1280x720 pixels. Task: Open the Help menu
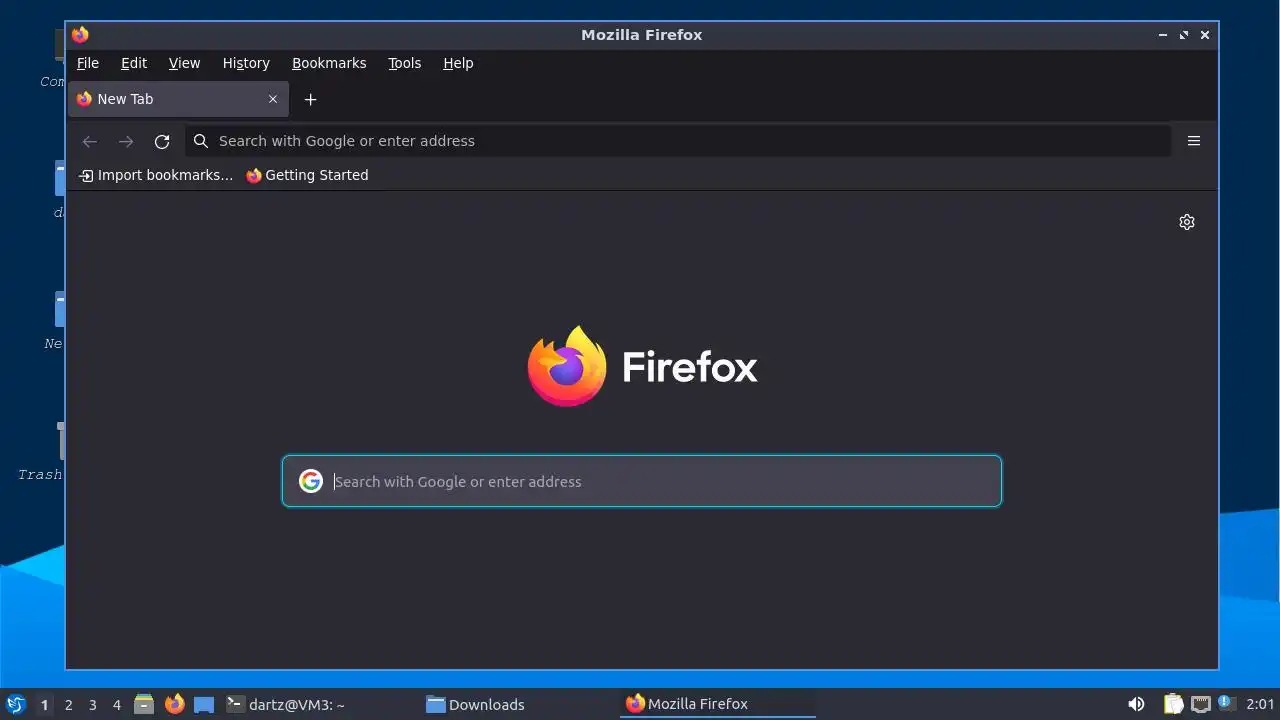458,63
